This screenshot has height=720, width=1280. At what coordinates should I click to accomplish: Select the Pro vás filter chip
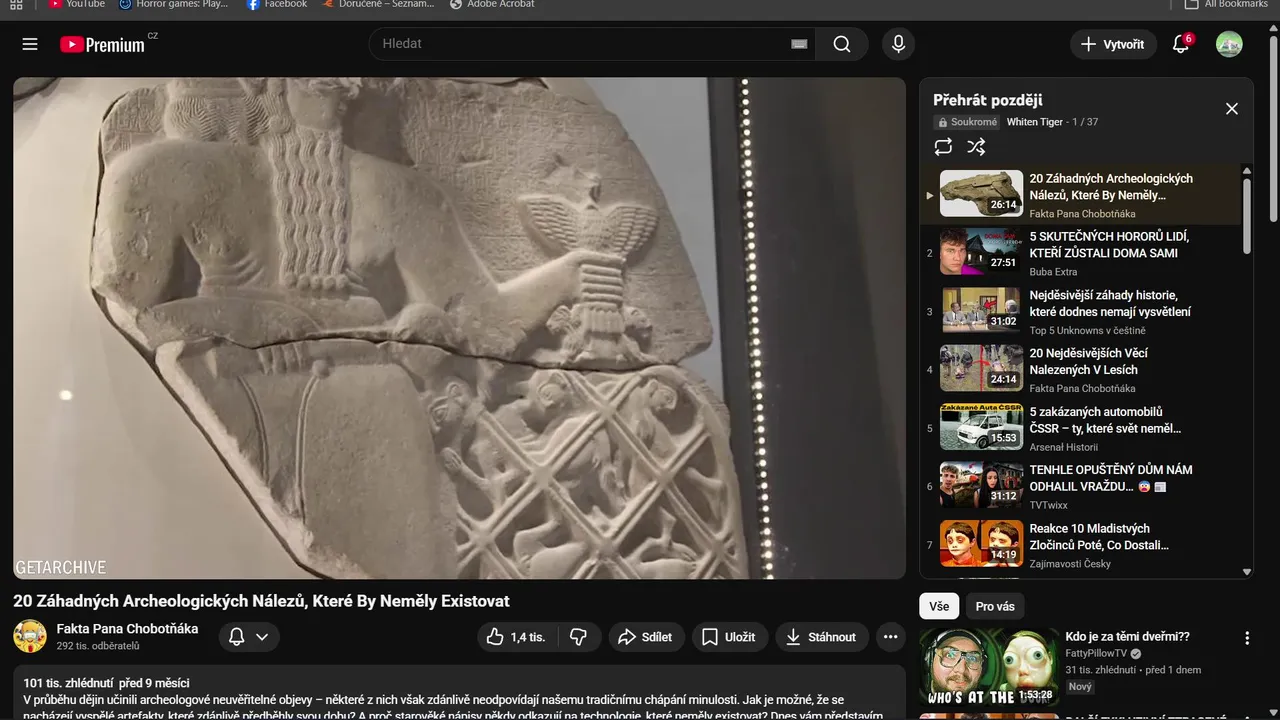click(995, 607)
